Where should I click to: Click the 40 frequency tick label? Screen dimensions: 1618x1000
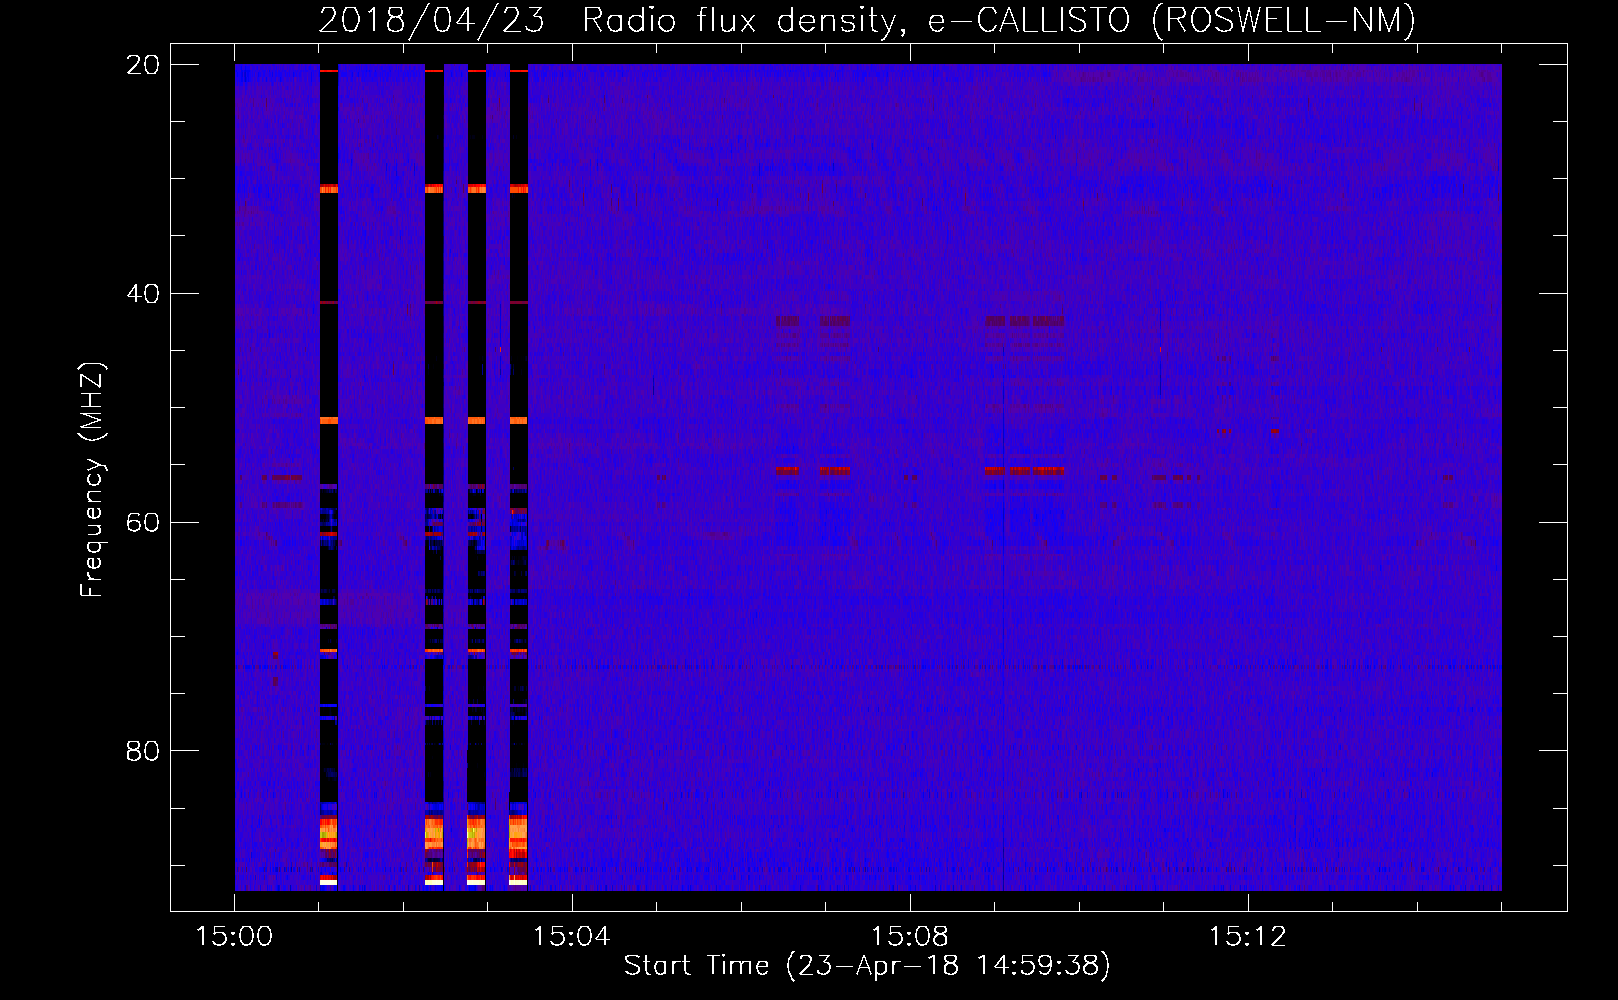click(x=143, y=294)
